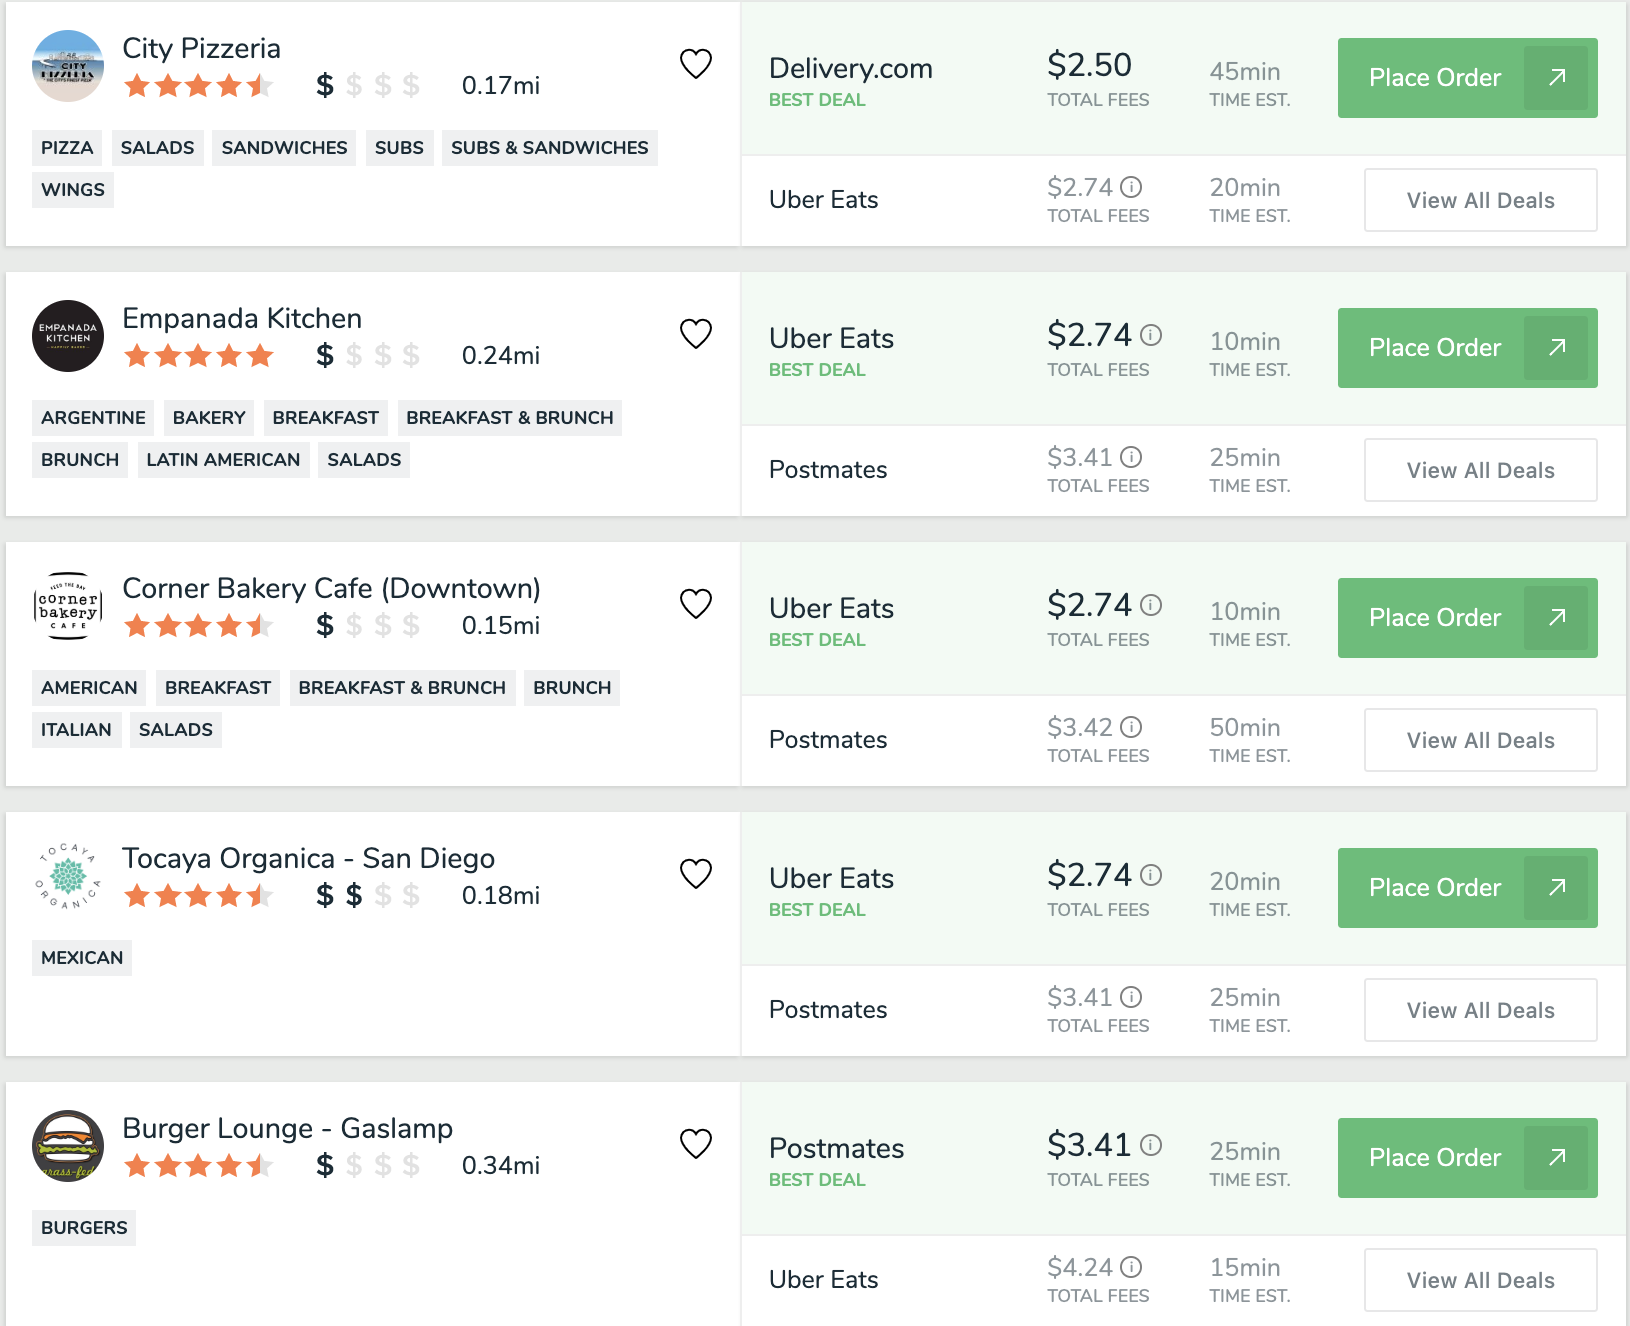Favorite Empanada Kitchen with the heart icon
This screenshot has height=1326, width=1630.
(696, 334)
